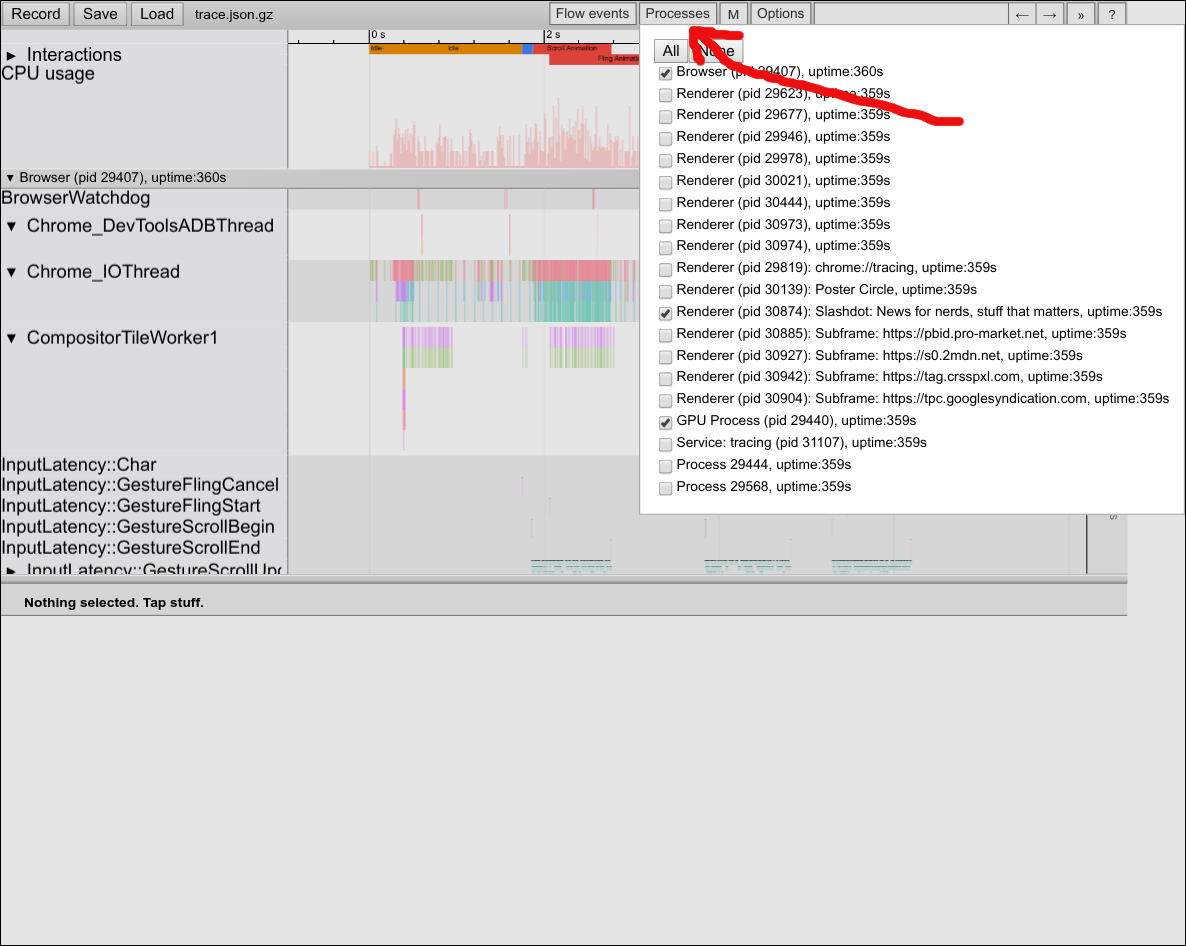Image resolution: width=1186 pixels, height=946 pixels.
Task: Uncheck the GPU Process (pid 29440) checkbox
Action: click(666, 422)
